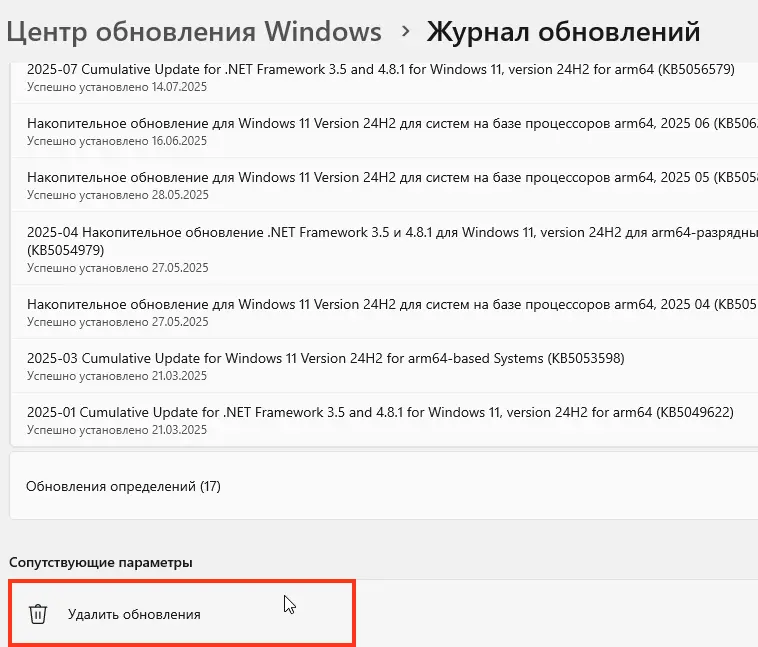Click the install status under KB5053598
This screenshot has height=647, width=758.
pos(117,376)
